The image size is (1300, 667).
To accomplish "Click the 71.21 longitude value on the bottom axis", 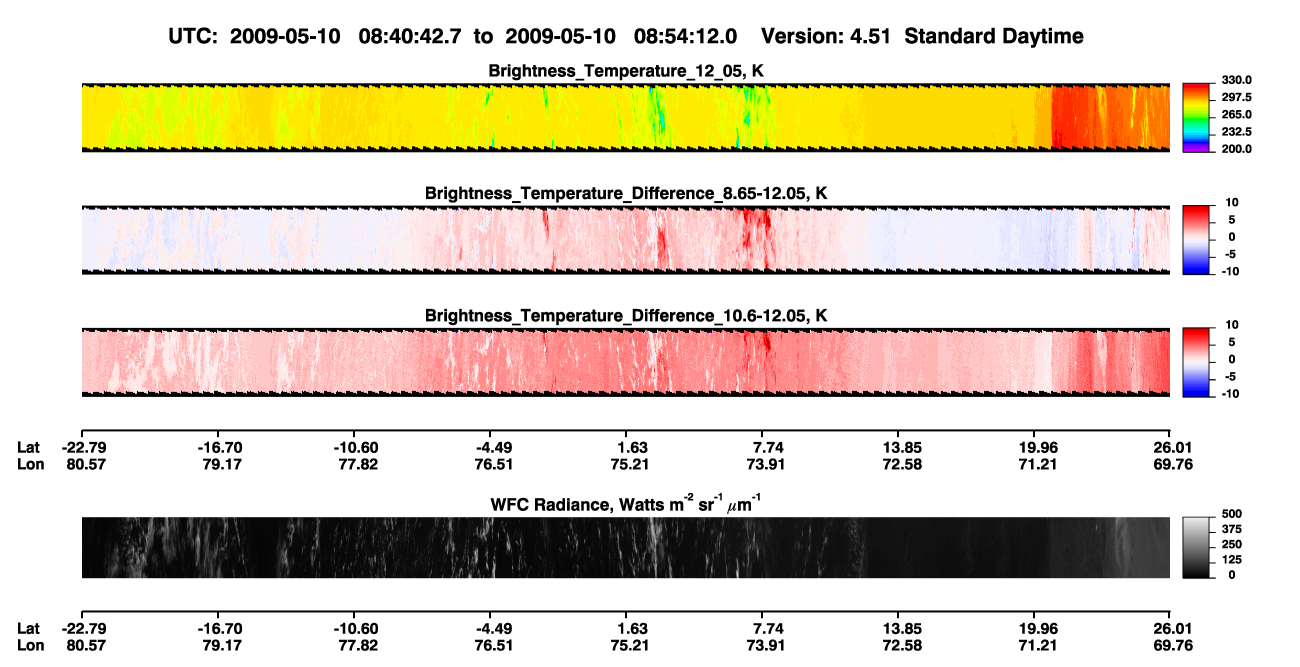I will coord(1036,645).
